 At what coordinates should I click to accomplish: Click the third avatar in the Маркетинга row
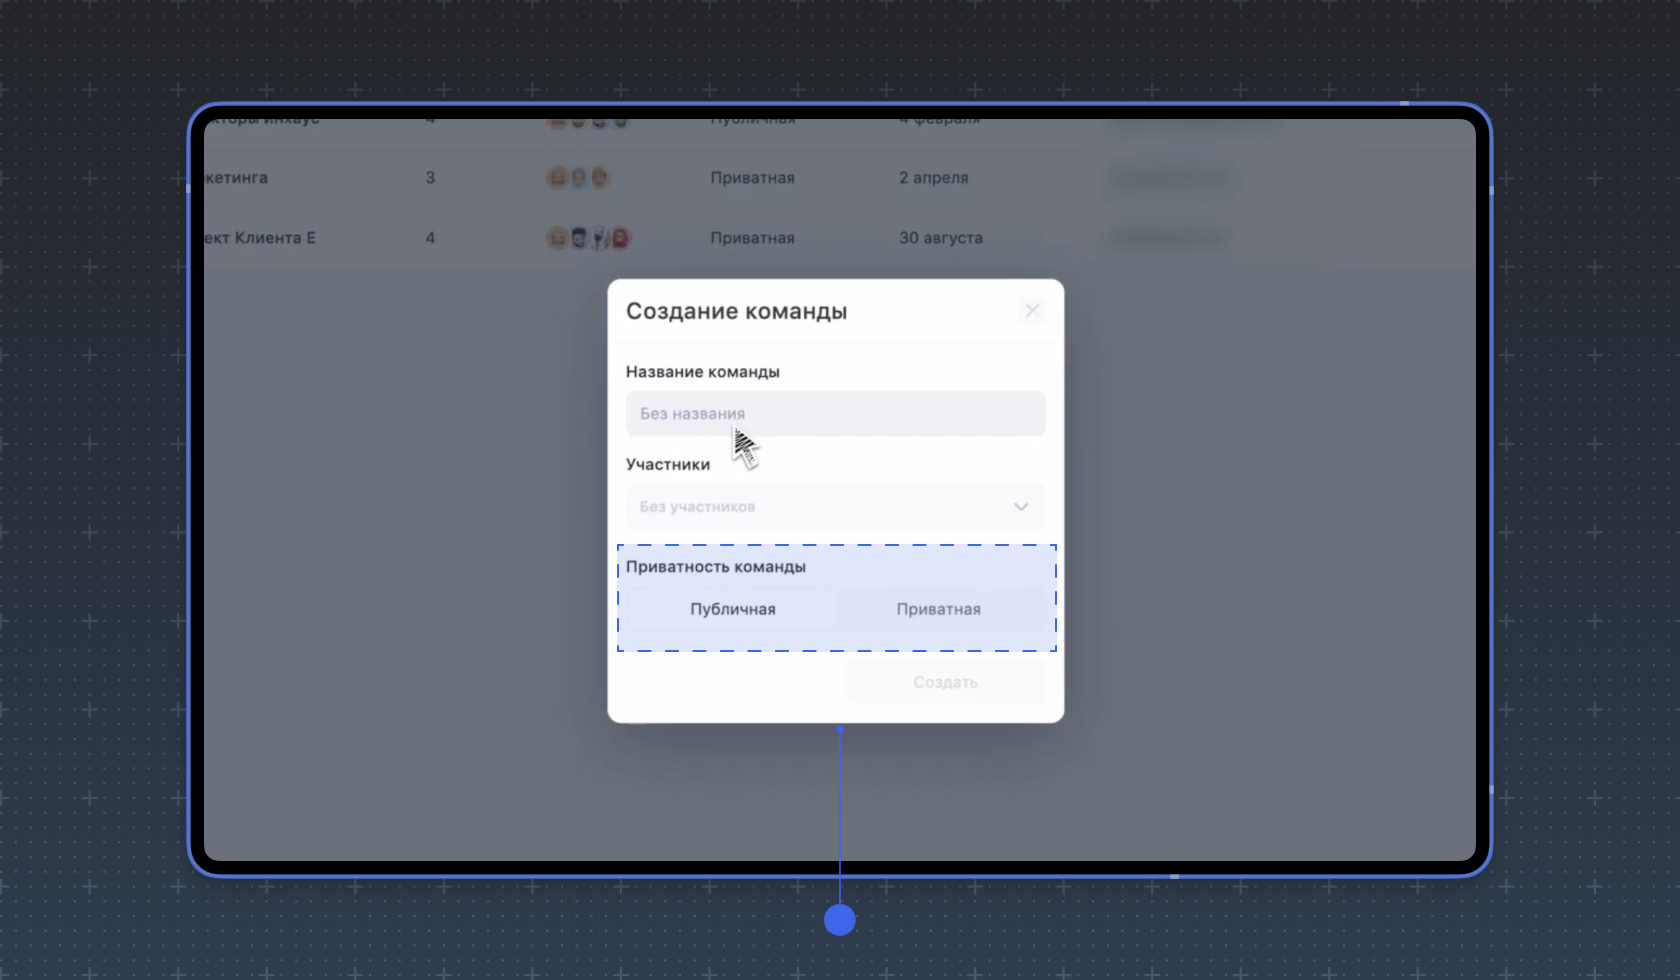600,177
